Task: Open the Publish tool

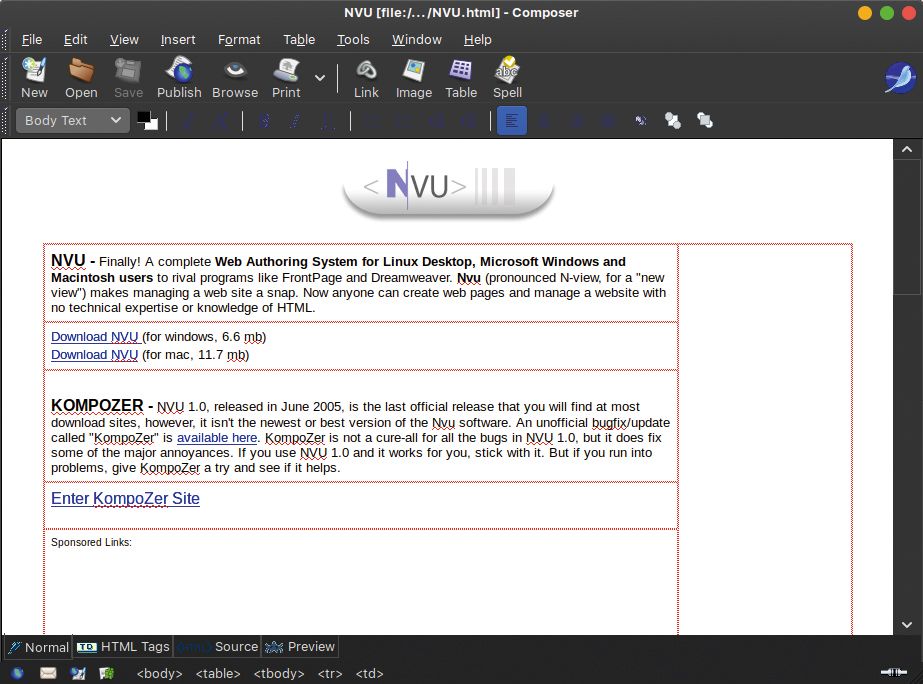Action: [x=179, y=77]
